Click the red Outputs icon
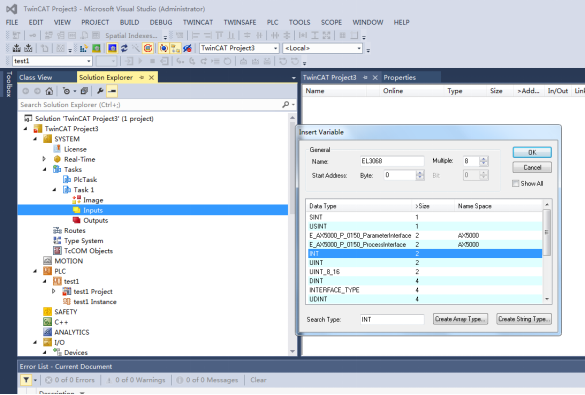 tap(76, 220)
